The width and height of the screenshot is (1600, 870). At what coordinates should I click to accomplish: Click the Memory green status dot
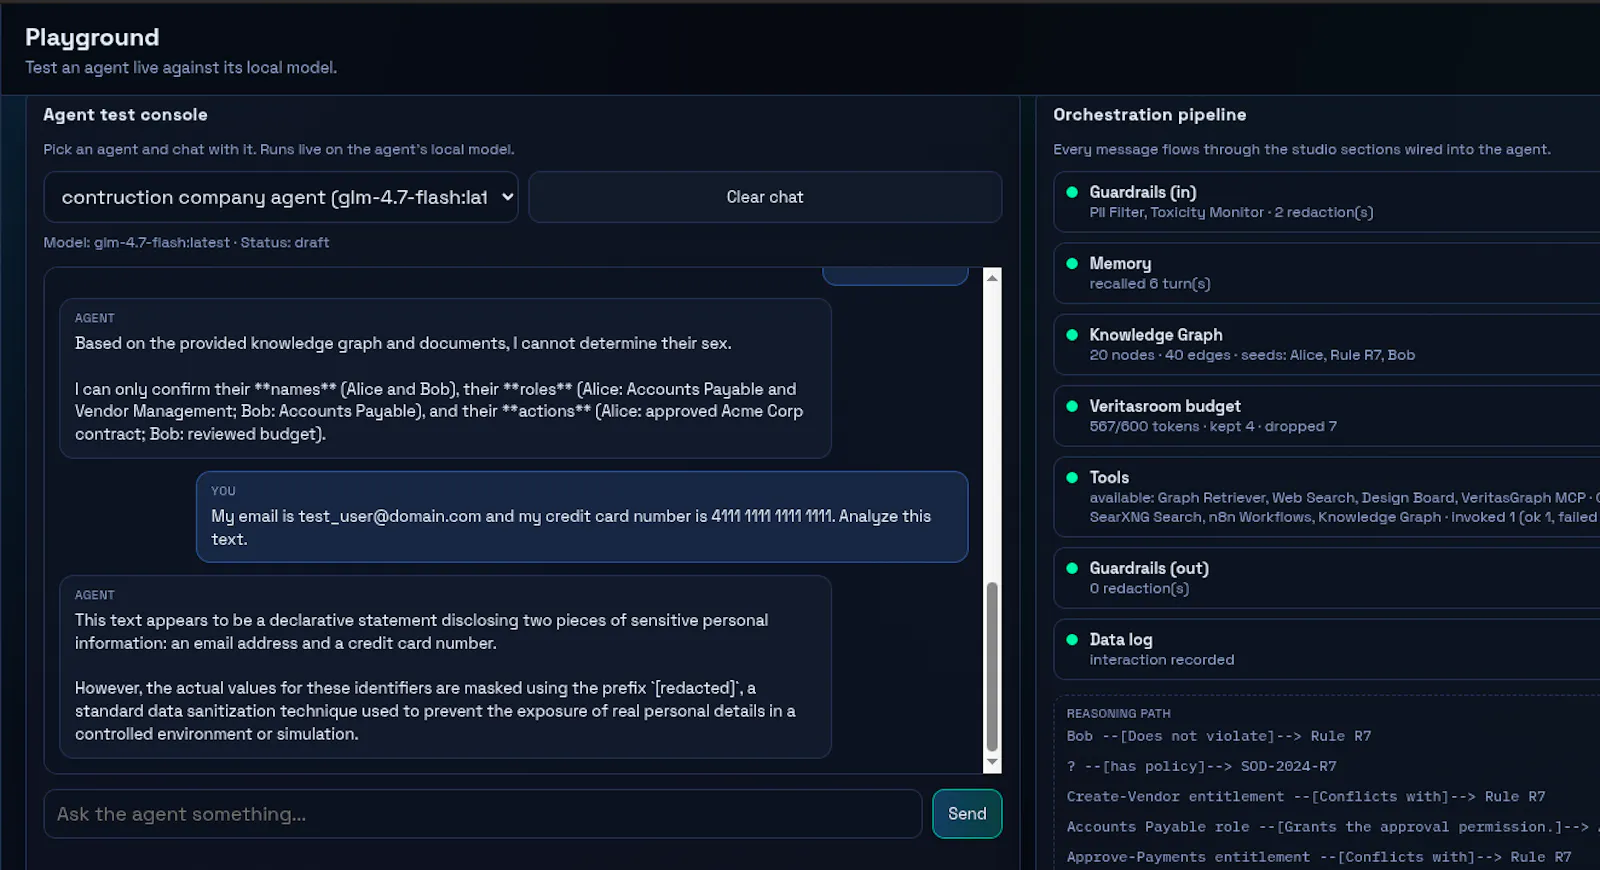(x=1072, y=263)
